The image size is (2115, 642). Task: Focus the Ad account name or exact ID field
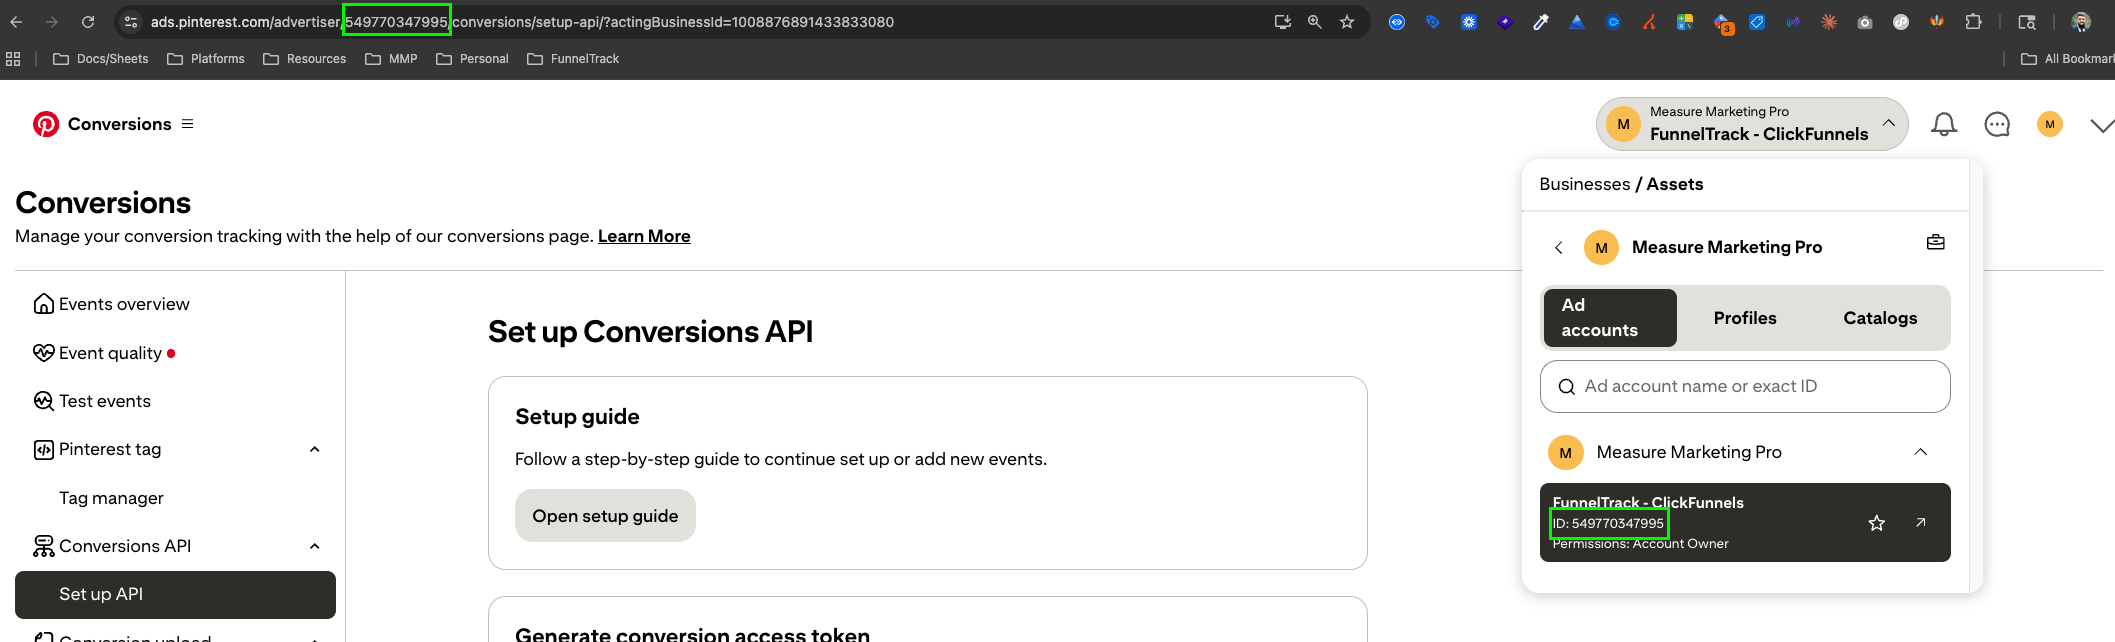(1745, 386)
